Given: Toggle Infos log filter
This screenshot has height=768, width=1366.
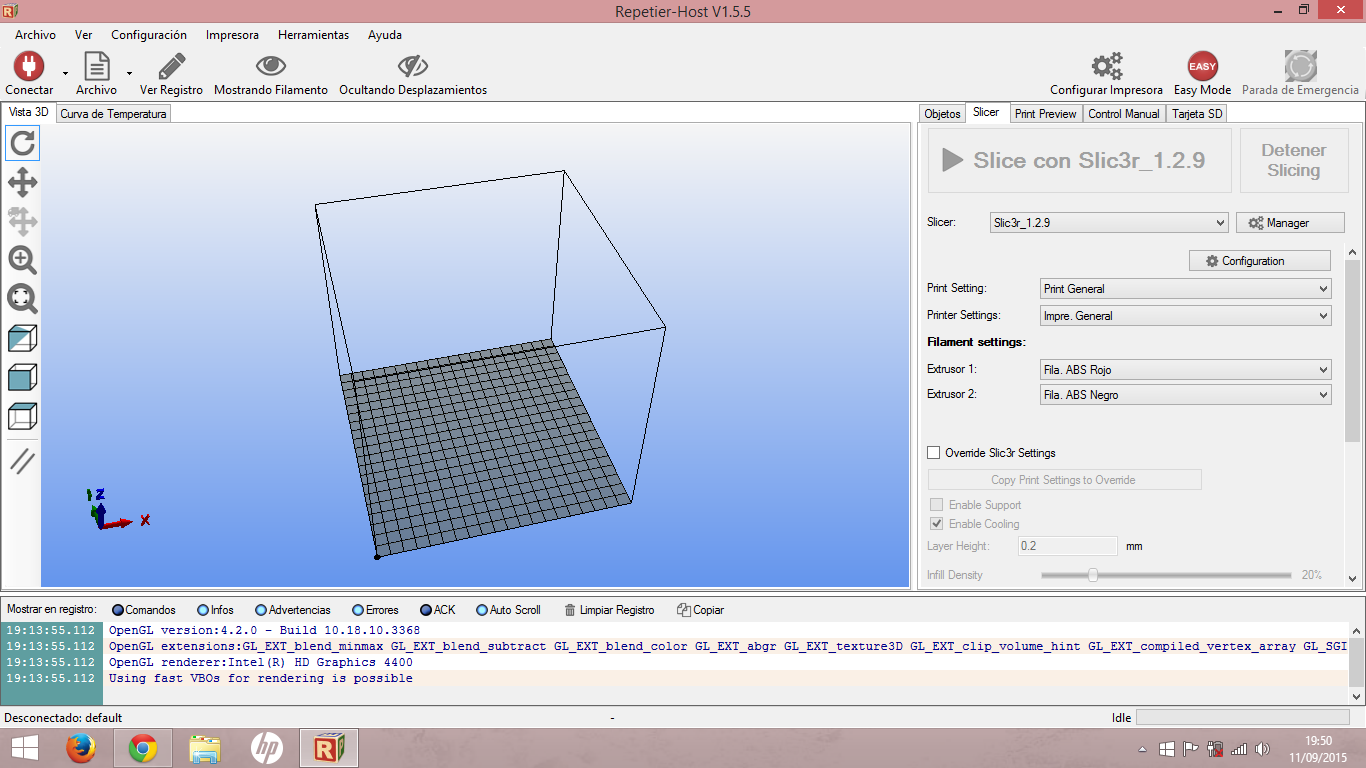Looking at the screenshot, I should [x=215, y=610].
